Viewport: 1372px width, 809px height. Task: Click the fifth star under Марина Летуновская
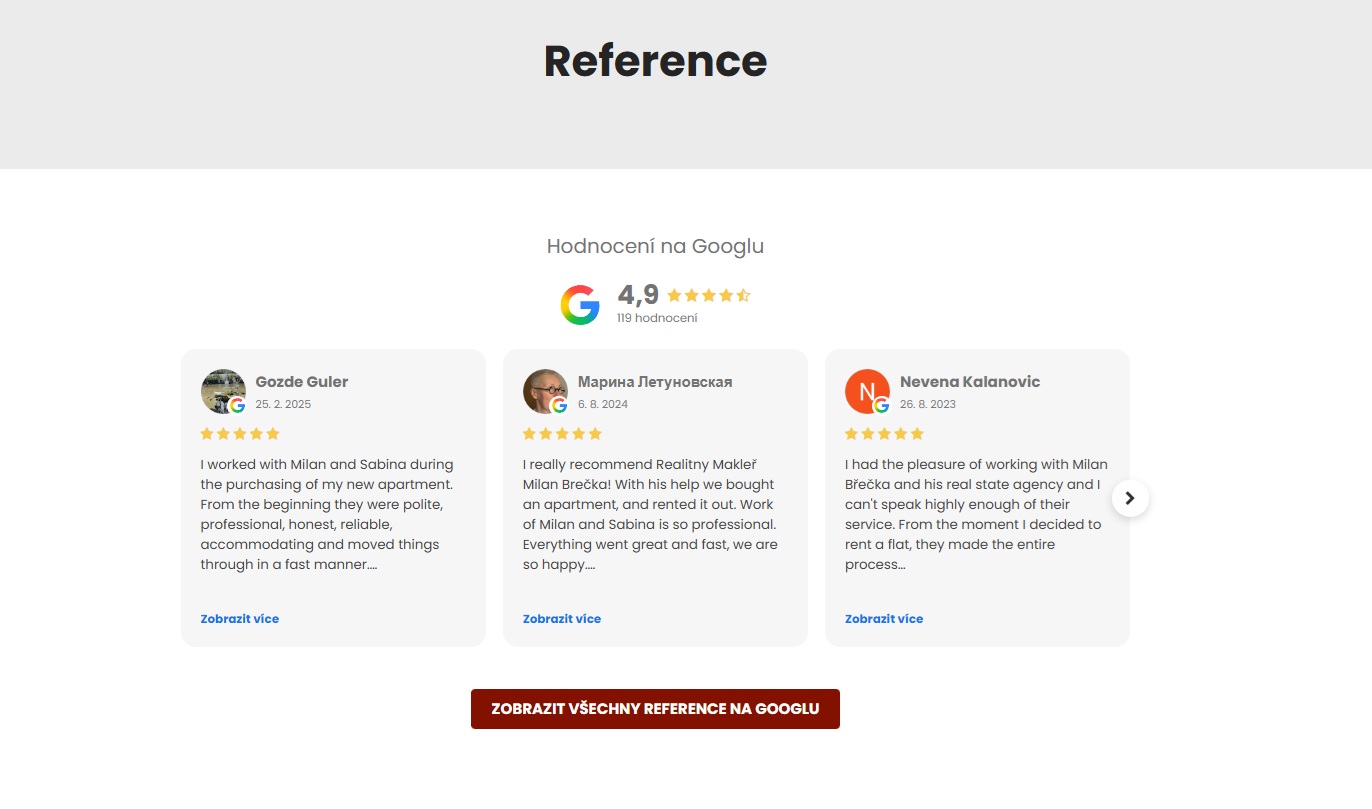597,433
